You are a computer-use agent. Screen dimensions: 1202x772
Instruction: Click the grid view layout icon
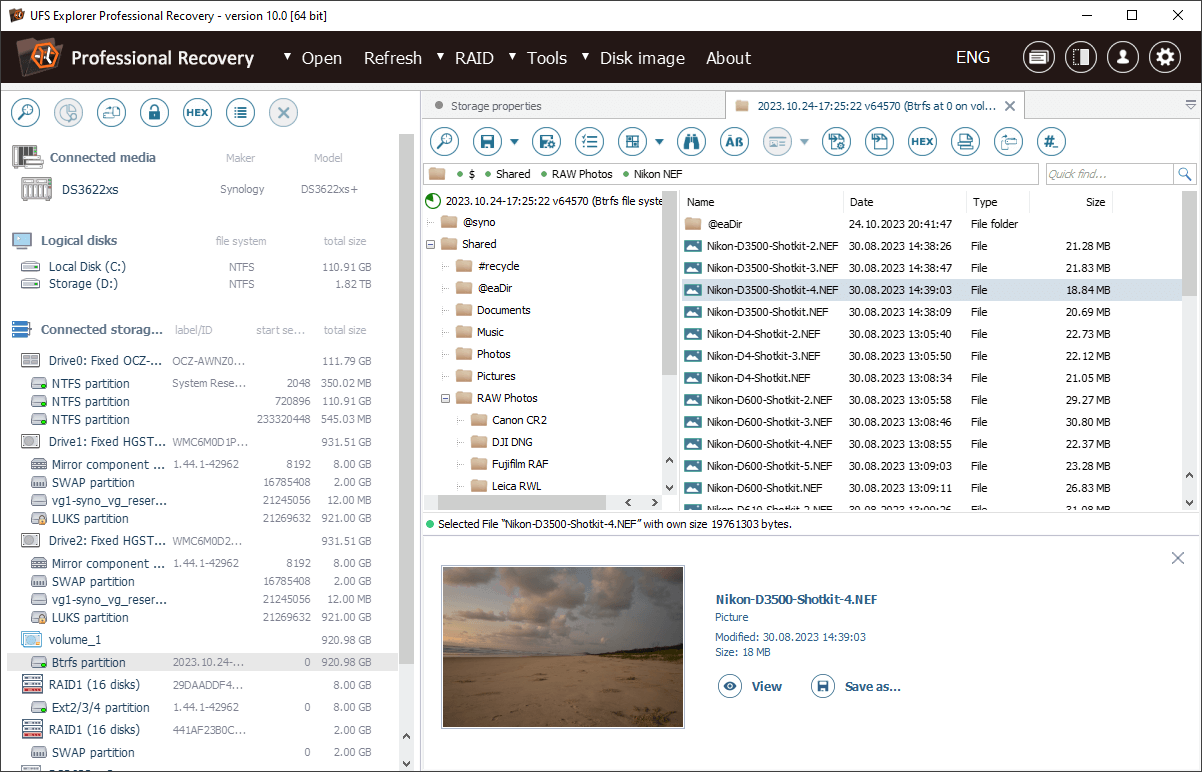tap(632, 142)
